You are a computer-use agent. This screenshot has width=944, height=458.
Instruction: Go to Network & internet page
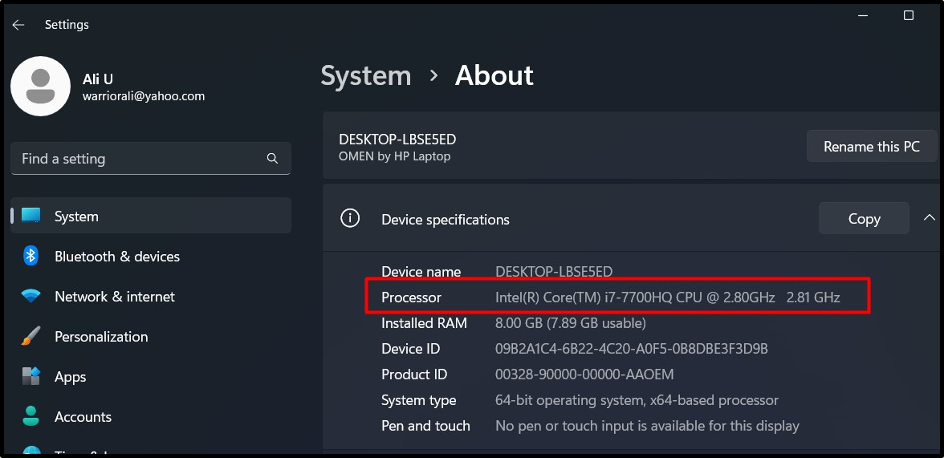point(114,297)
